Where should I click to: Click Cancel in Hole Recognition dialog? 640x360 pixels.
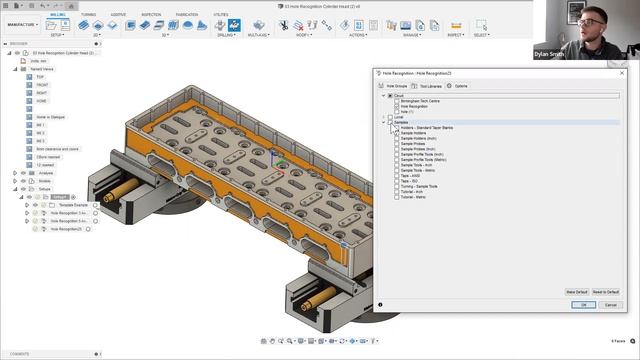click(611, 305)
